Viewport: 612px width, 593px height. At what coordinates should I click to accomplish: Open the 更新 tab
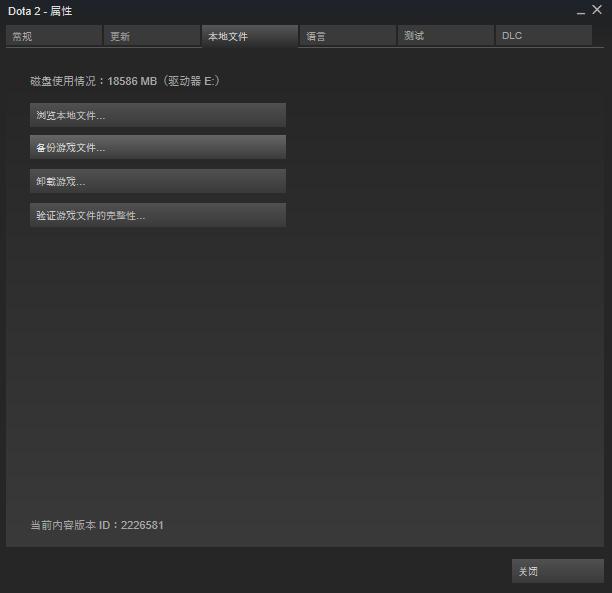coord(152,36)
